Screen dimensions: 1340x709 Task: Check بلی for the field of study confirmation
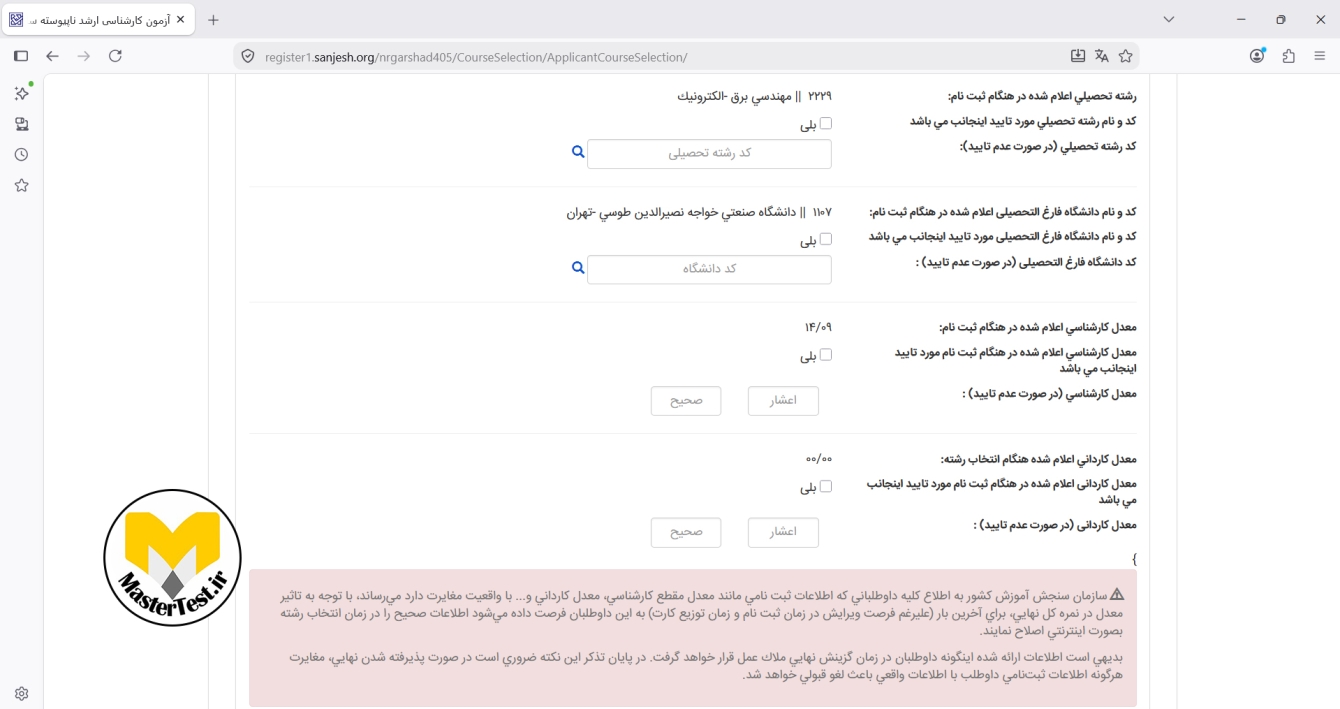pos(825,124)
